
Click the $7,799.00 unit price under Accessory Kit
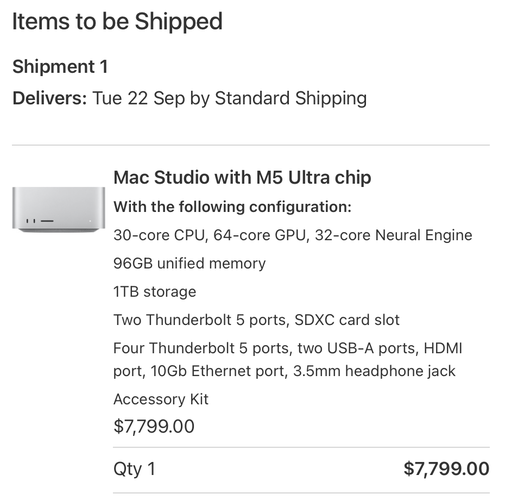pos(154,426)
